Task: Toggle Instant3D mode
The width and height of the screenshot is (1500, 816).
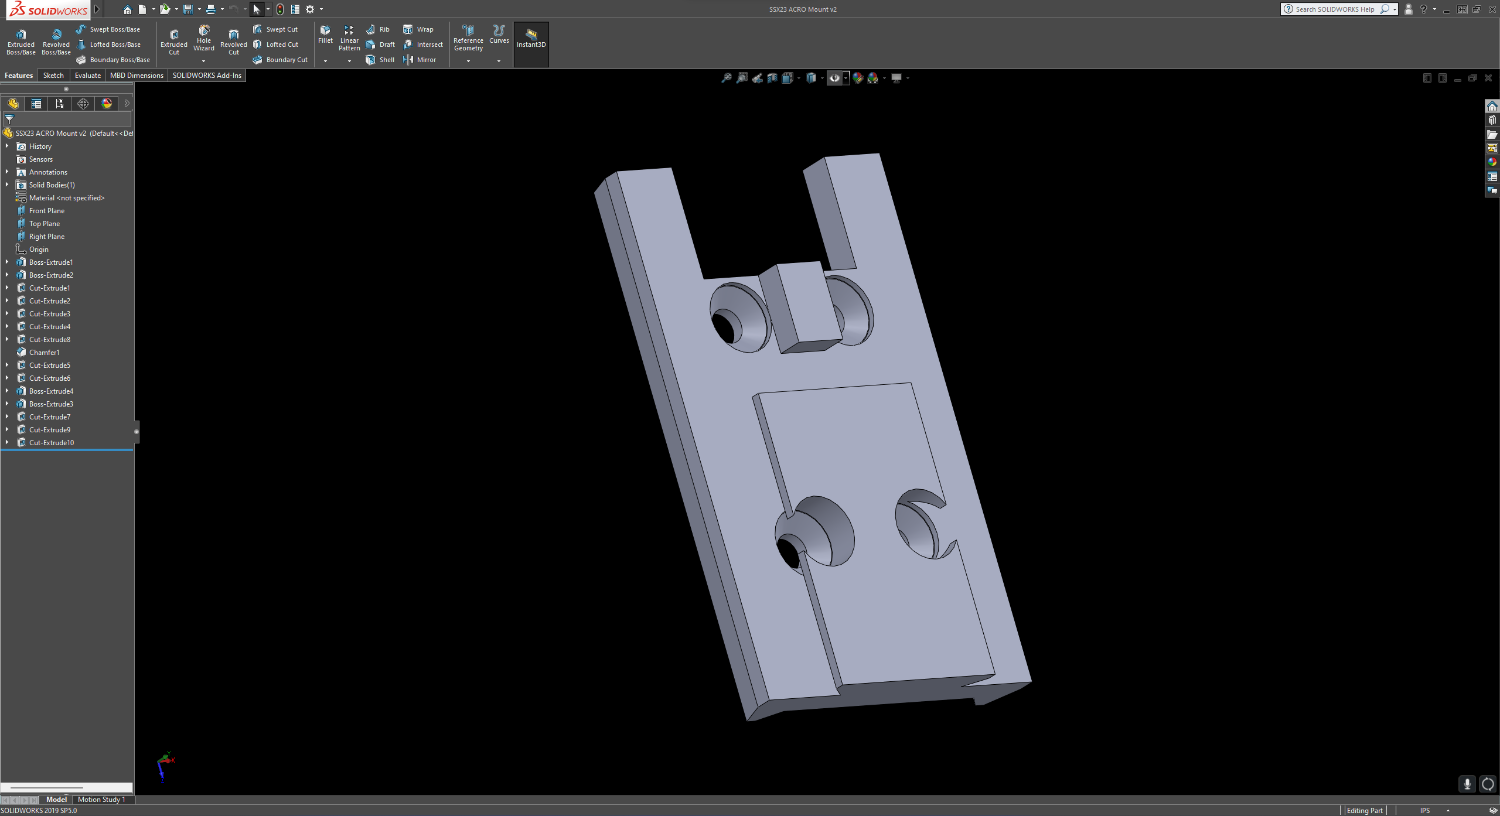Action: 531,40
